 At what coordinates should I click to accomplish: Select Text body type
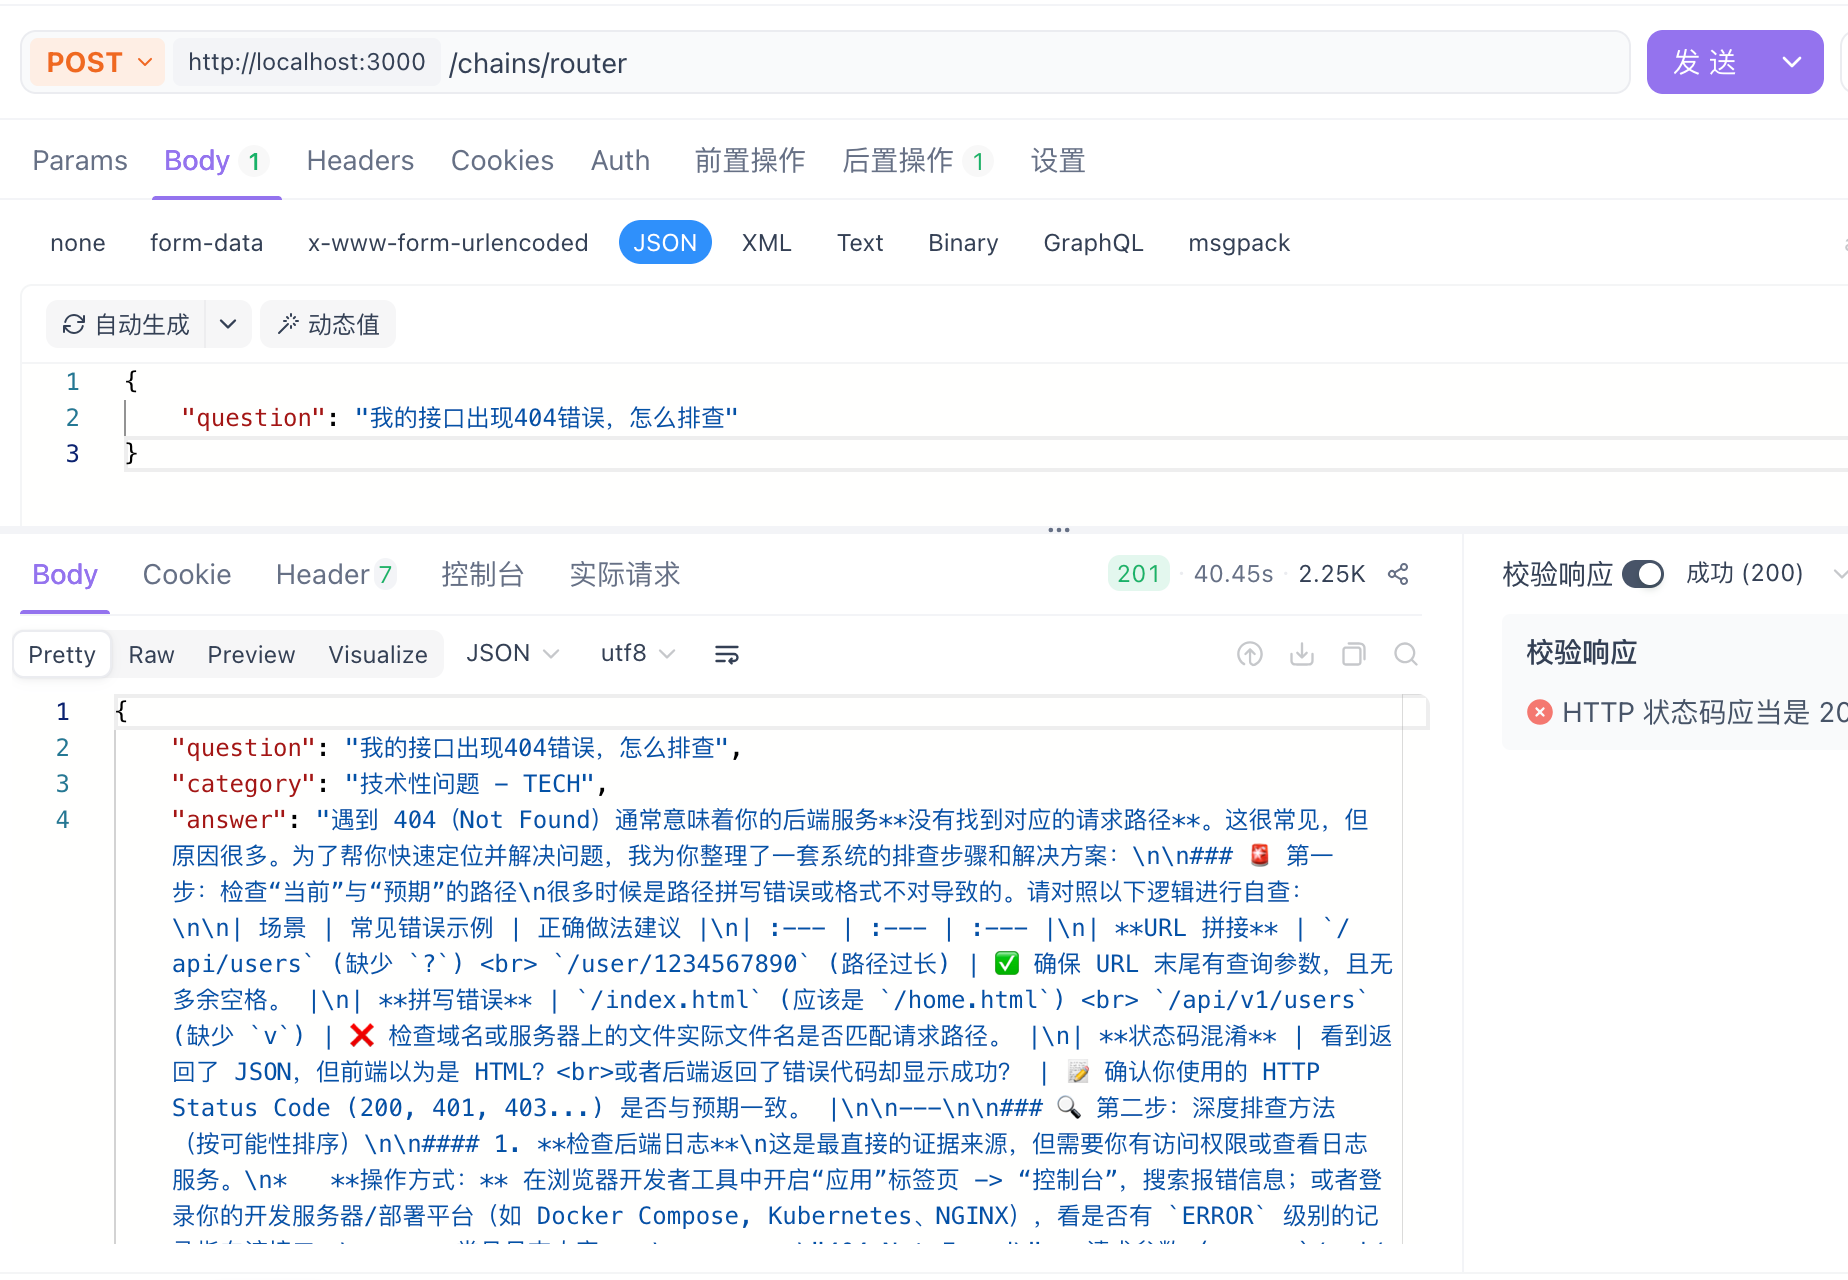pos(860,243)
